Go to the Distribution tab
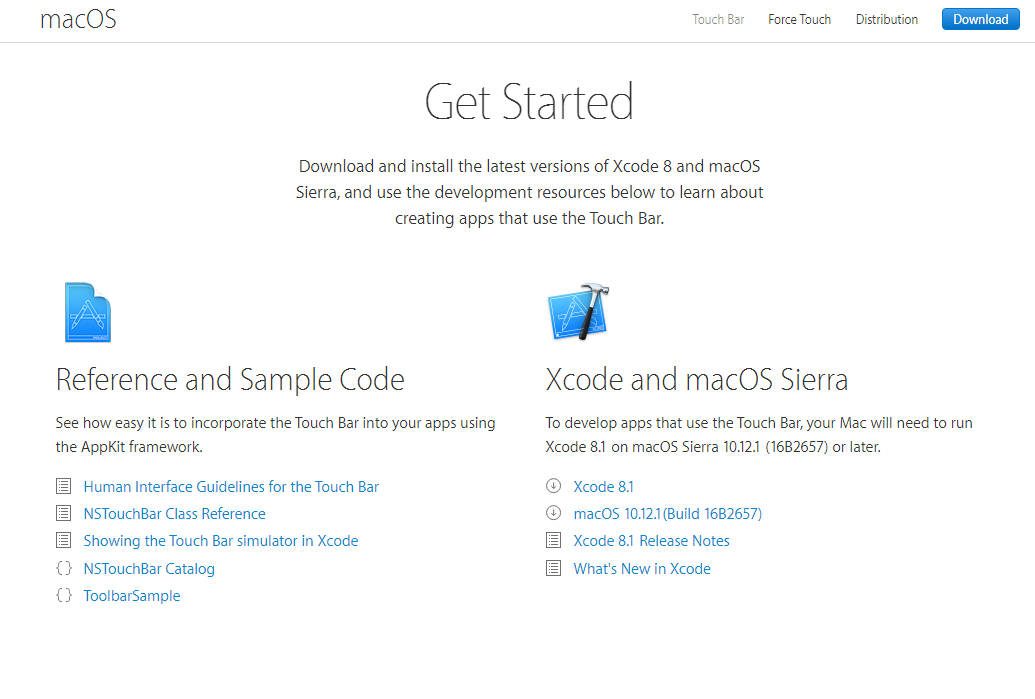The width and height of the screenshot is (1035, 699). [x=886, y=19]
